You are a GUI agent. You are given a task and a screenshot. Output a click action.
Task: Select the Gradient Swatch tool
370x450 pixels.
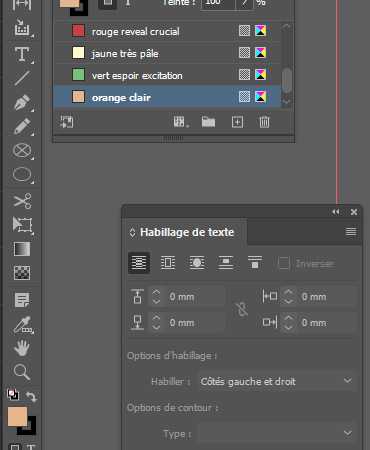click(x=22, y=249)
